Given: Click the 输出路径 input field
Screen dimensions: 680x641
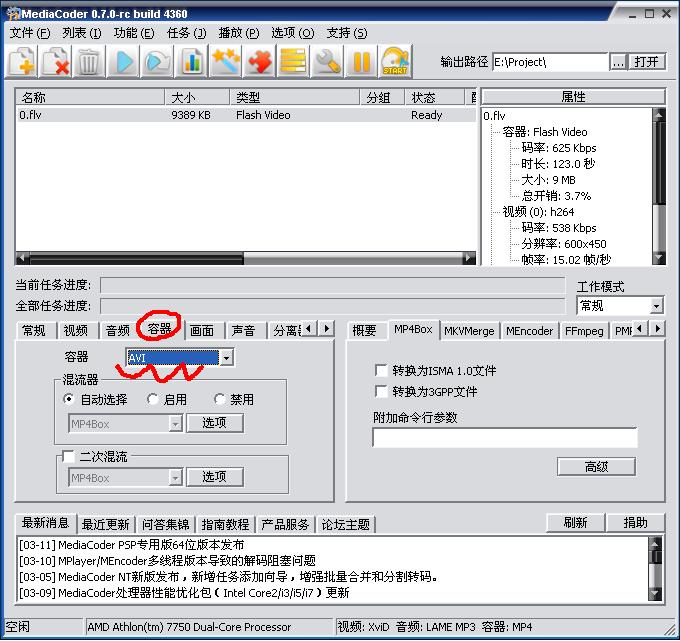Looking at the screenshot, I should [x=550, y=62].
